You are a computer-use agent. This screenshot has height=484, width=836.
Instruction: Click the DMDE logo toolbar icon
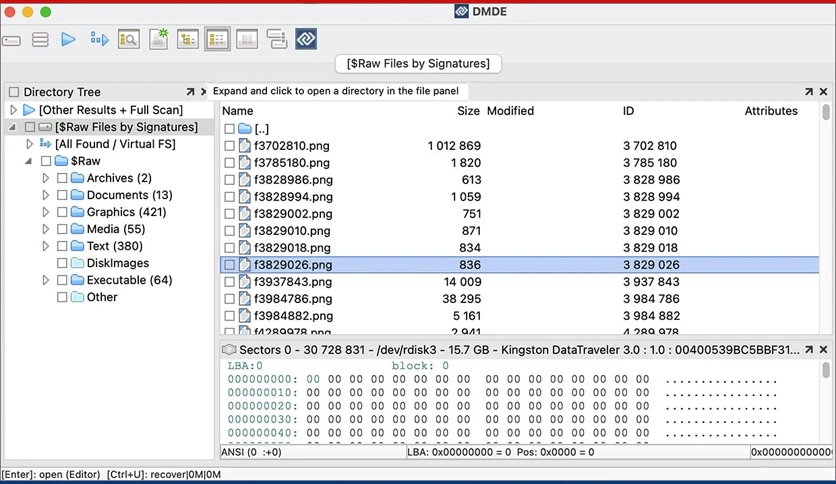pos(306,39)
